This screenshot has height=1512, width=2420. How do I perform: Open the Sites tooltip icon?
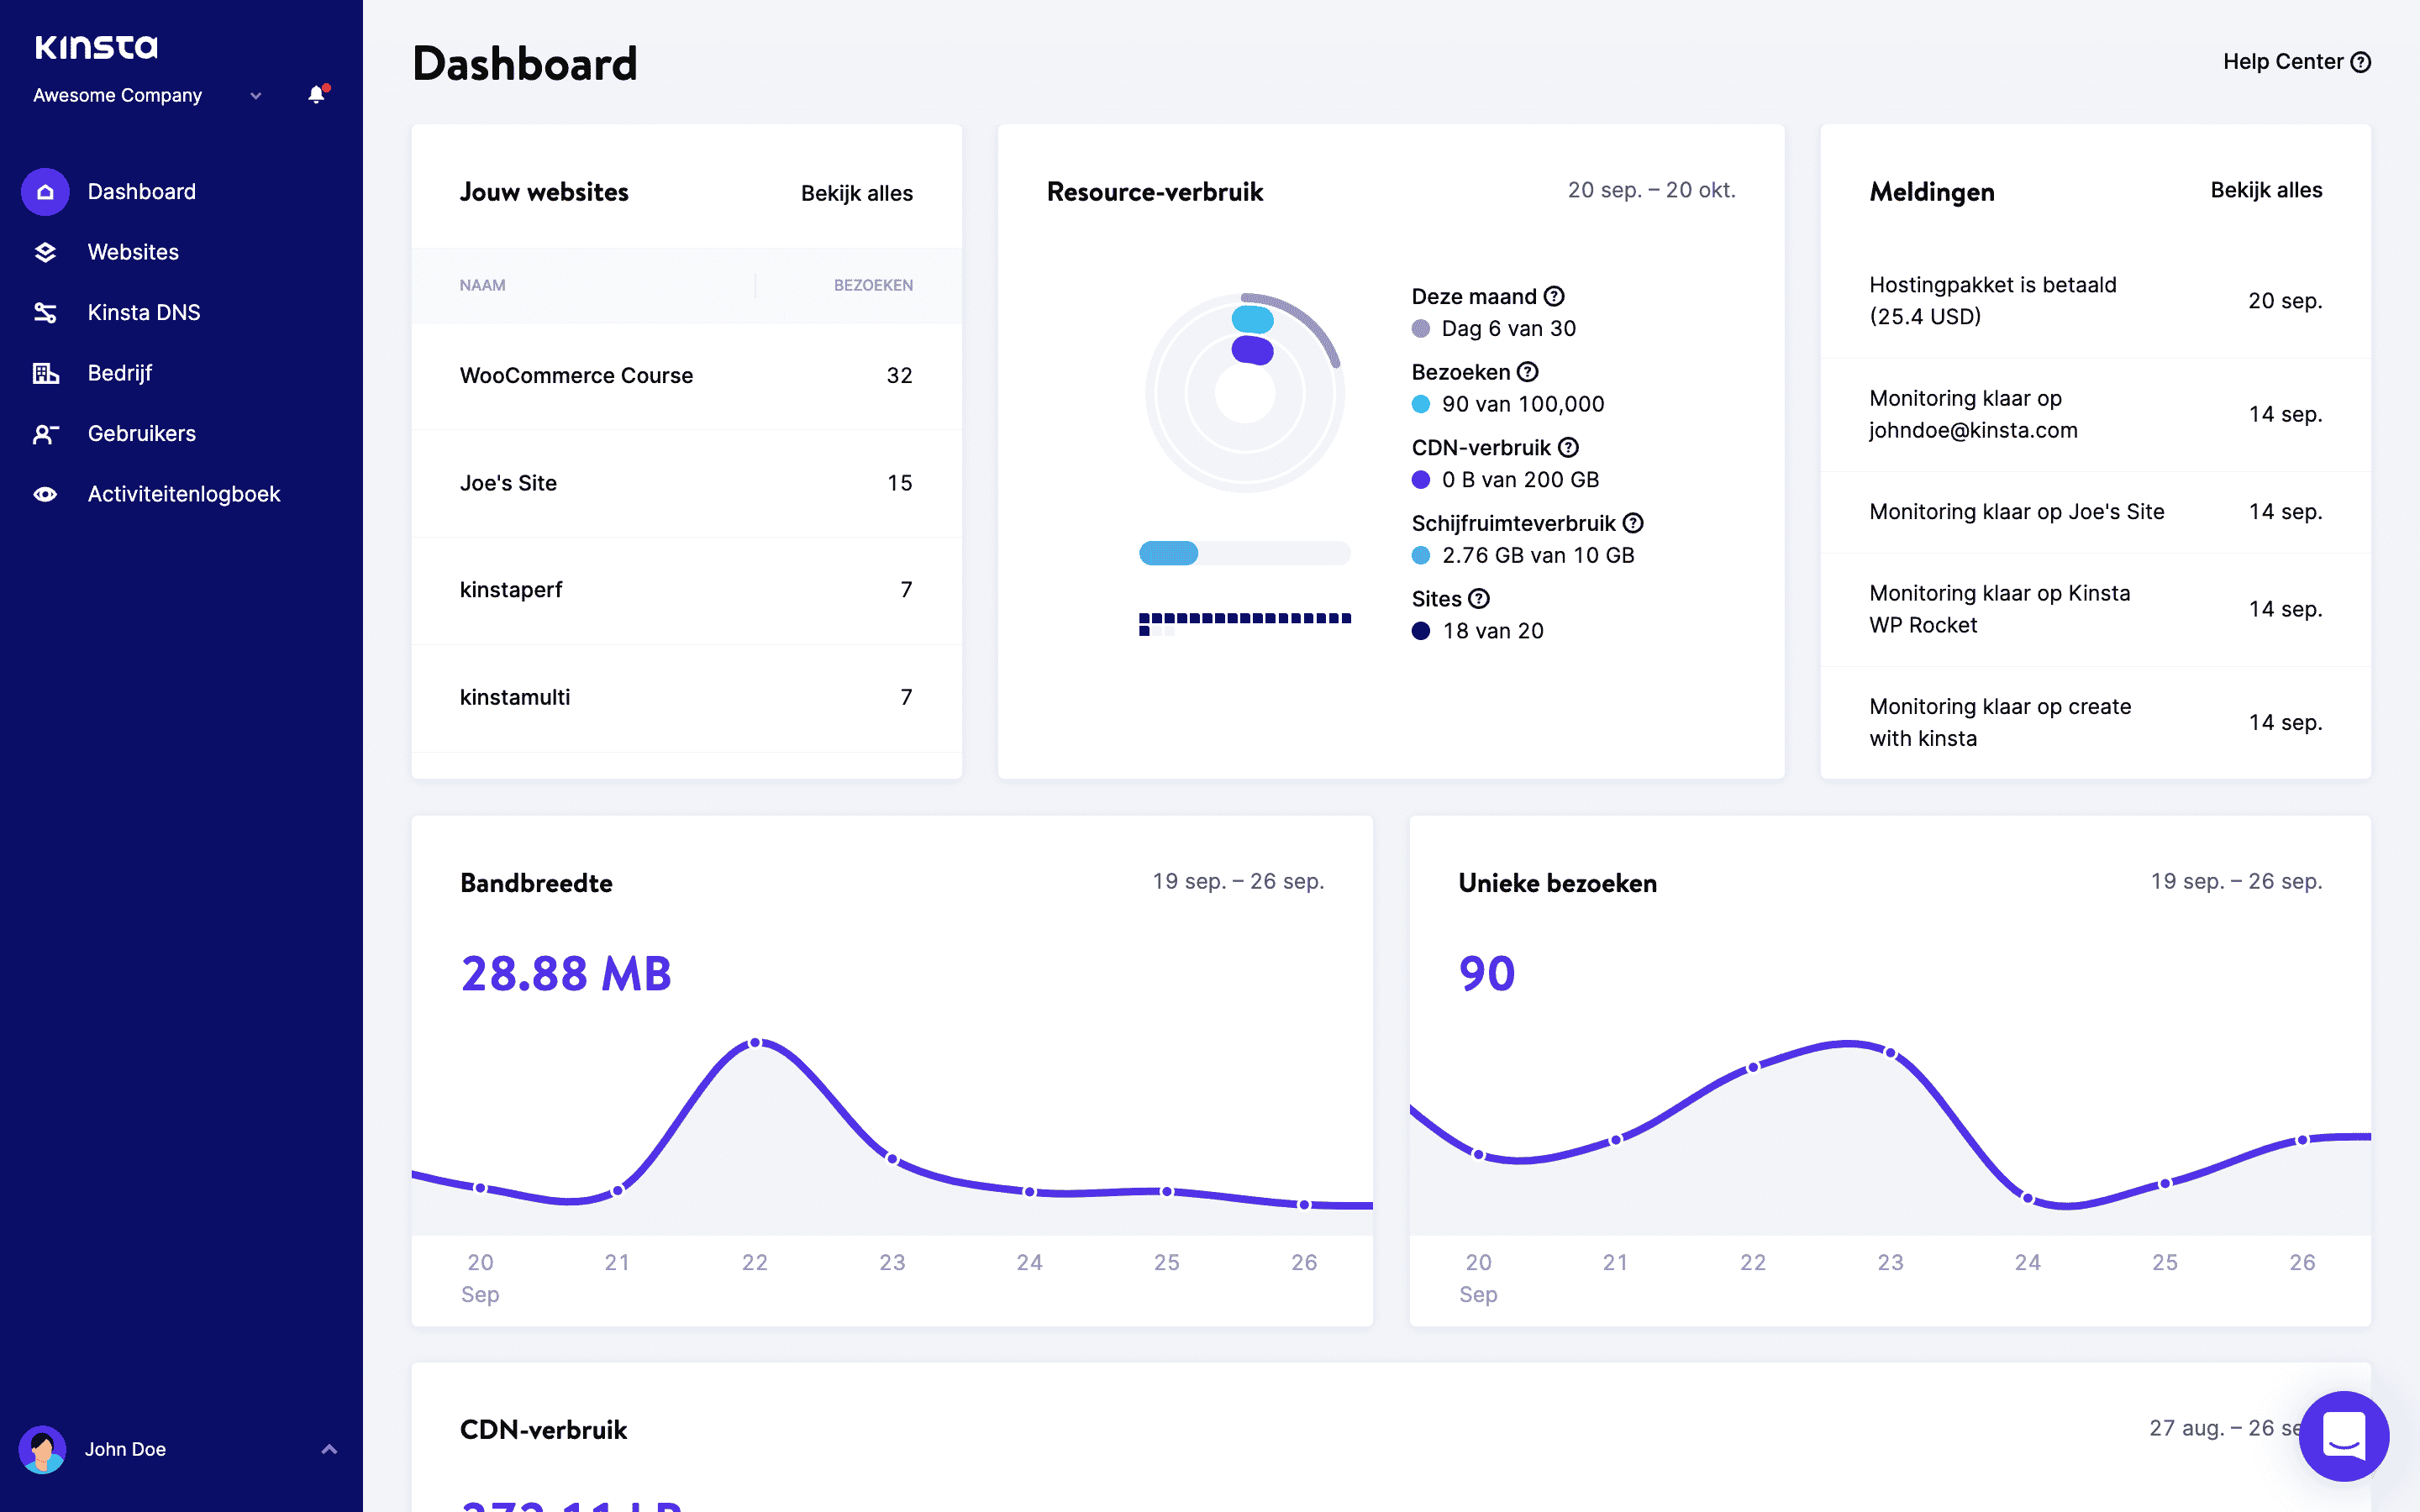(x=1479, y=598)
